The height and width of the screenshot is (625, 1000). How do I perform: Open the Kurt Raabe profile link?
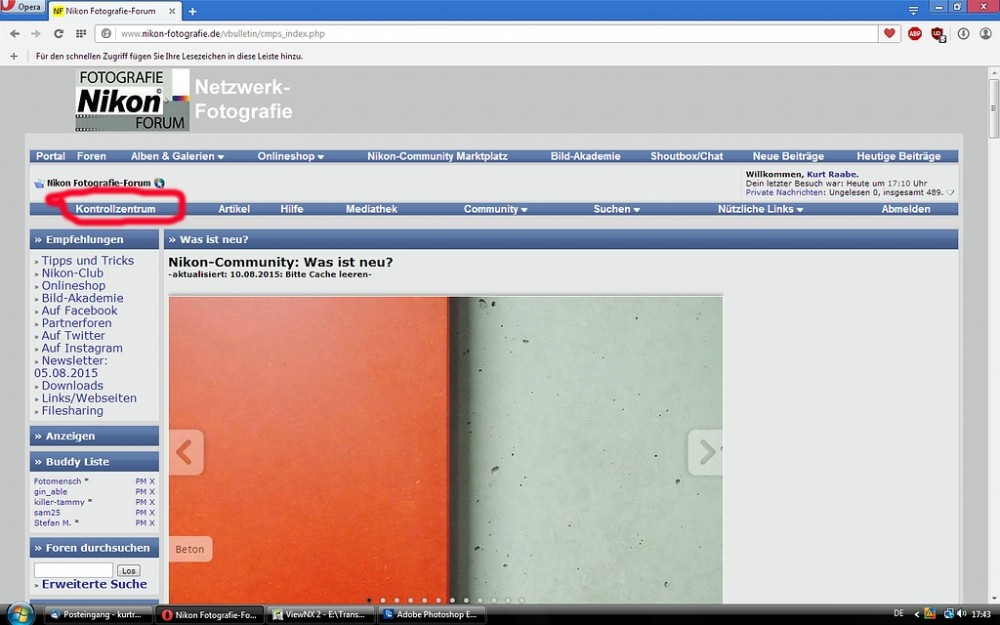[832, 174]
